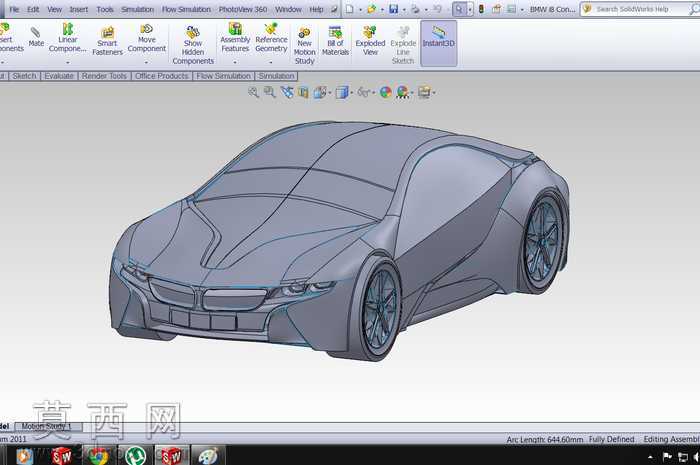Screen dimensions: 700x465
Task: Click Arc Length 644.60mm status text
Action: 545,440
